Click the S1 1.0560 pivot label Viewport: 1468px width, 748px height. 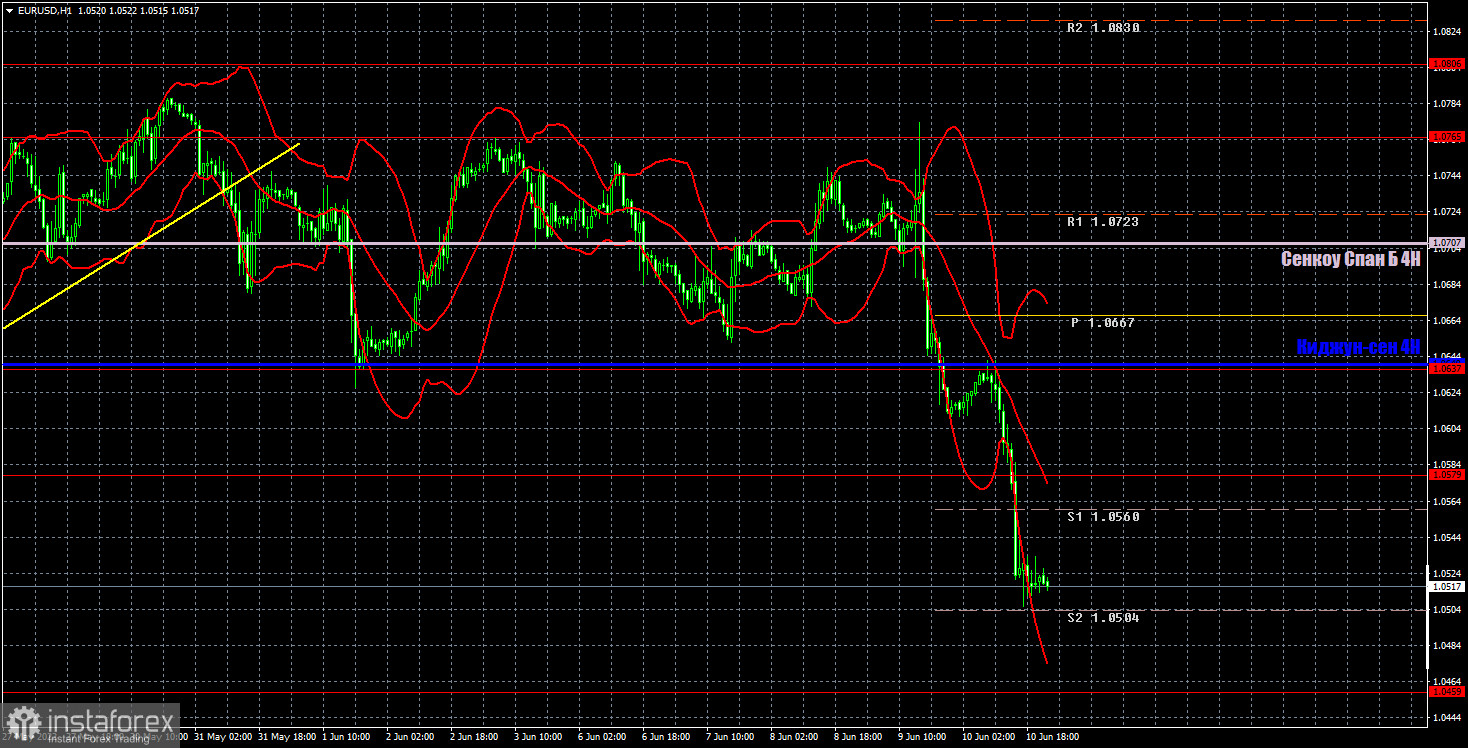1103,517
